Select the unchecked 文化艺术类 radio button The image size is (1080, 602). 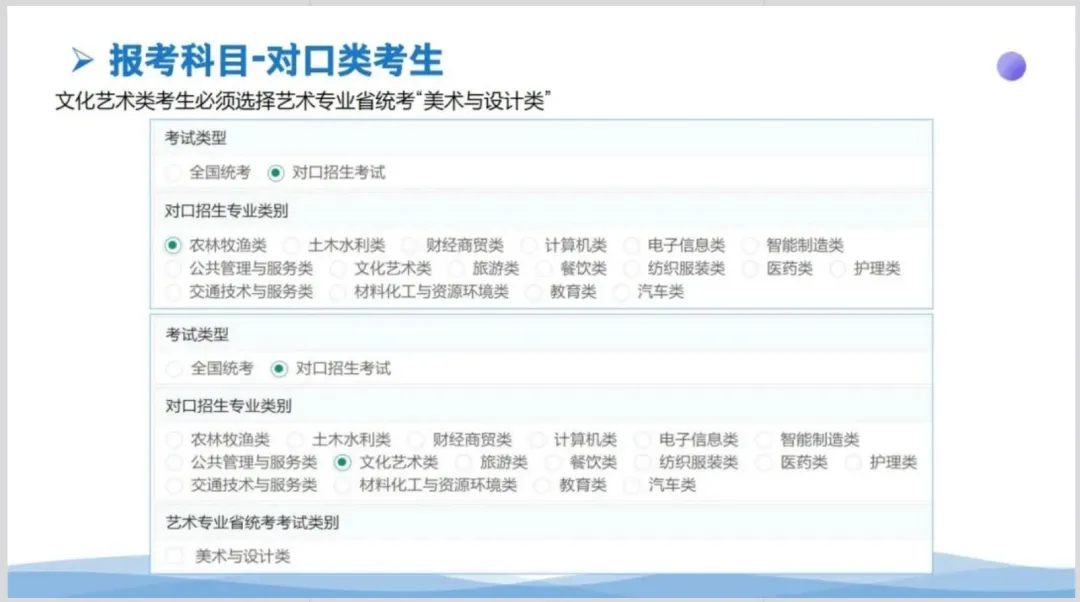click(338, 269)
